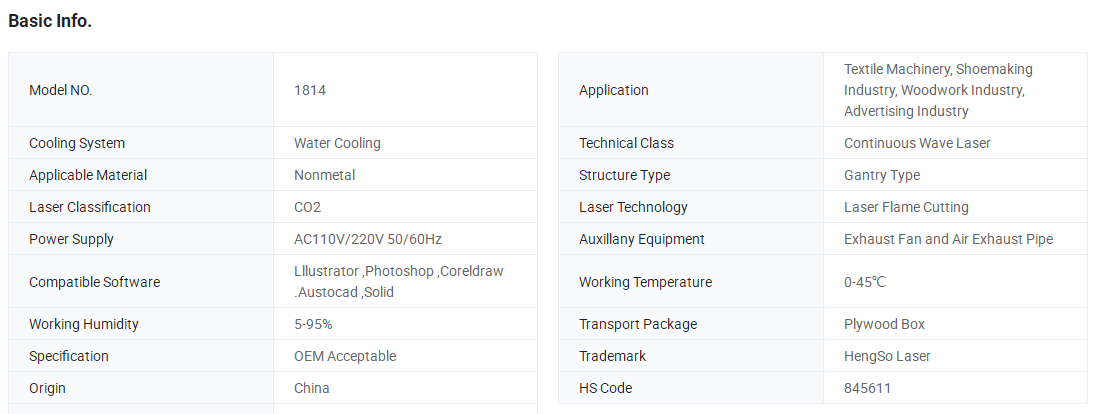This screenshot has height=414, width=1094.
Task: Click the OEM Acceptable specification value
Action: [345, 356]
